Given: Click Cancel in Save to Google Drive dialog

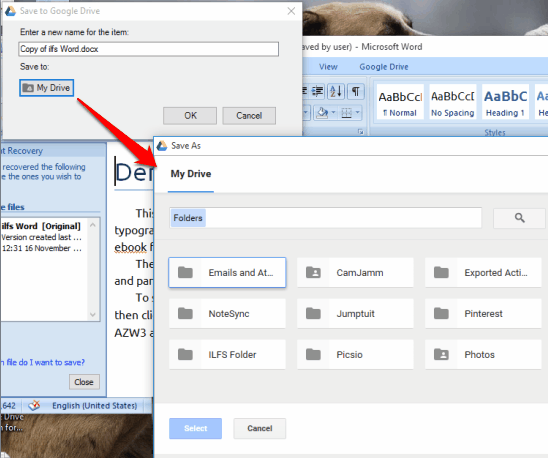Looking at the screenshot, I should tap(249, 116).
